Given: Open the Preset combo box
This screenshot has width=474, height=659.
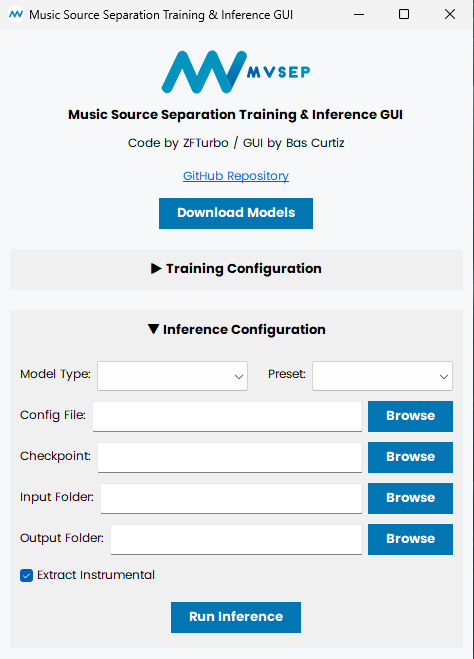Looking at the screenshot, I should [382, 376].
